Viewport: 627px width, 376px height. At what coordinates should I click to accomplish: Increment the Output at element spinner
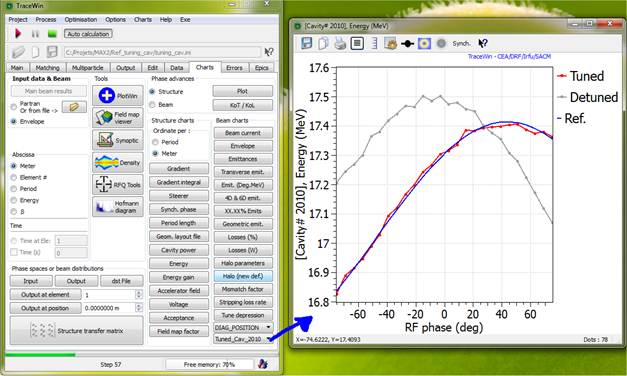[x=139, y=292]
